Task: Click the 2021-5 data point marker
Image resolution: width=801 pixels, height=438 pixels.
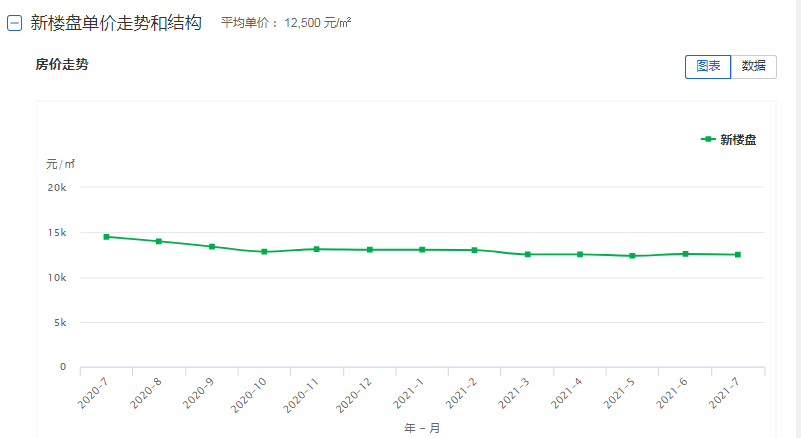Action: click(632, 256)
